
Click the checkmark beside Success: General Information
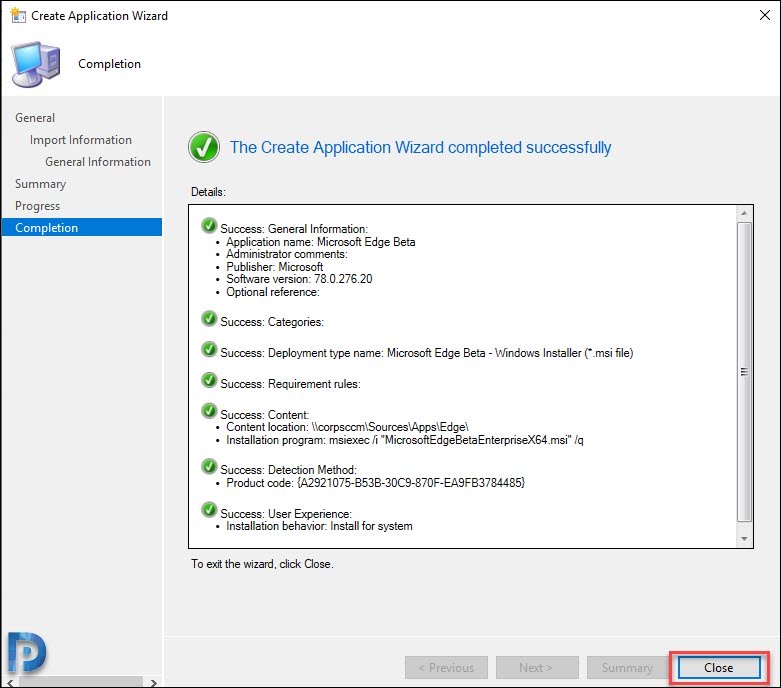pyautogui.click(x=209, y=226)
